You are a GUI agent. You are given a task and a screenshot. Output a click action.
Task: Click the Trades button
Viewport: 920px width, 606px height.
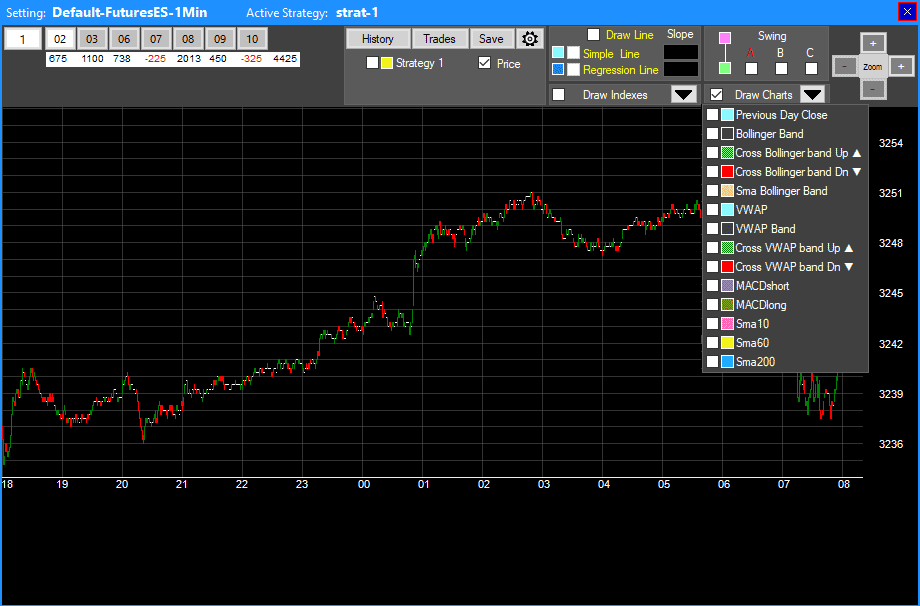pyautogui.click(x=439, y=39)
